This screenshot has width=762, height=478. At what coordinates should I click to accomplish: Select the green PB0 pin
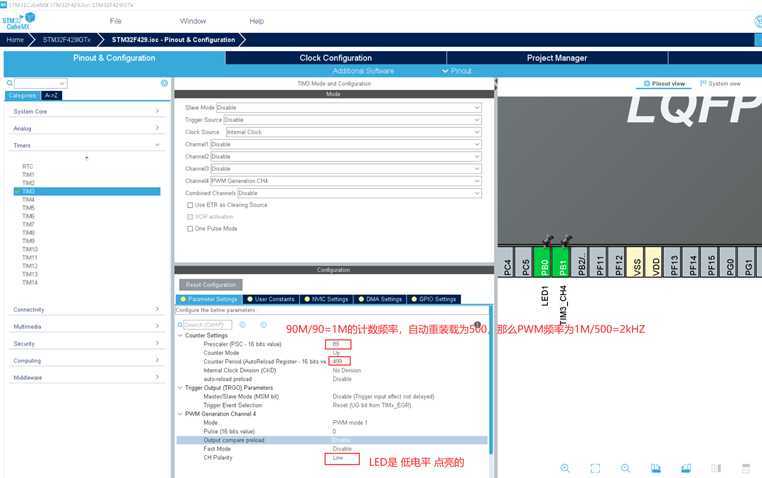(x=544, y=262)
